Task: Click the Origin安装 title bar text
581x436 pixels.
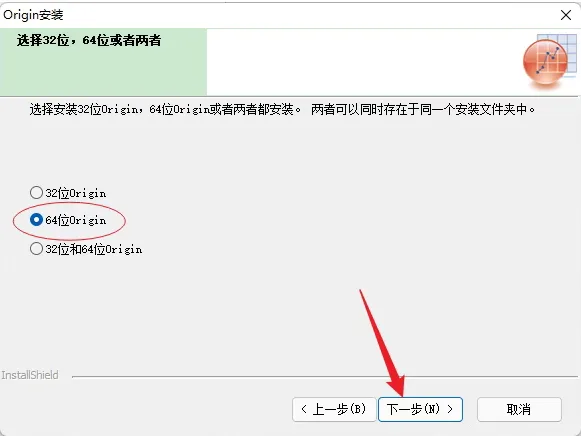Action: [33, 15]
